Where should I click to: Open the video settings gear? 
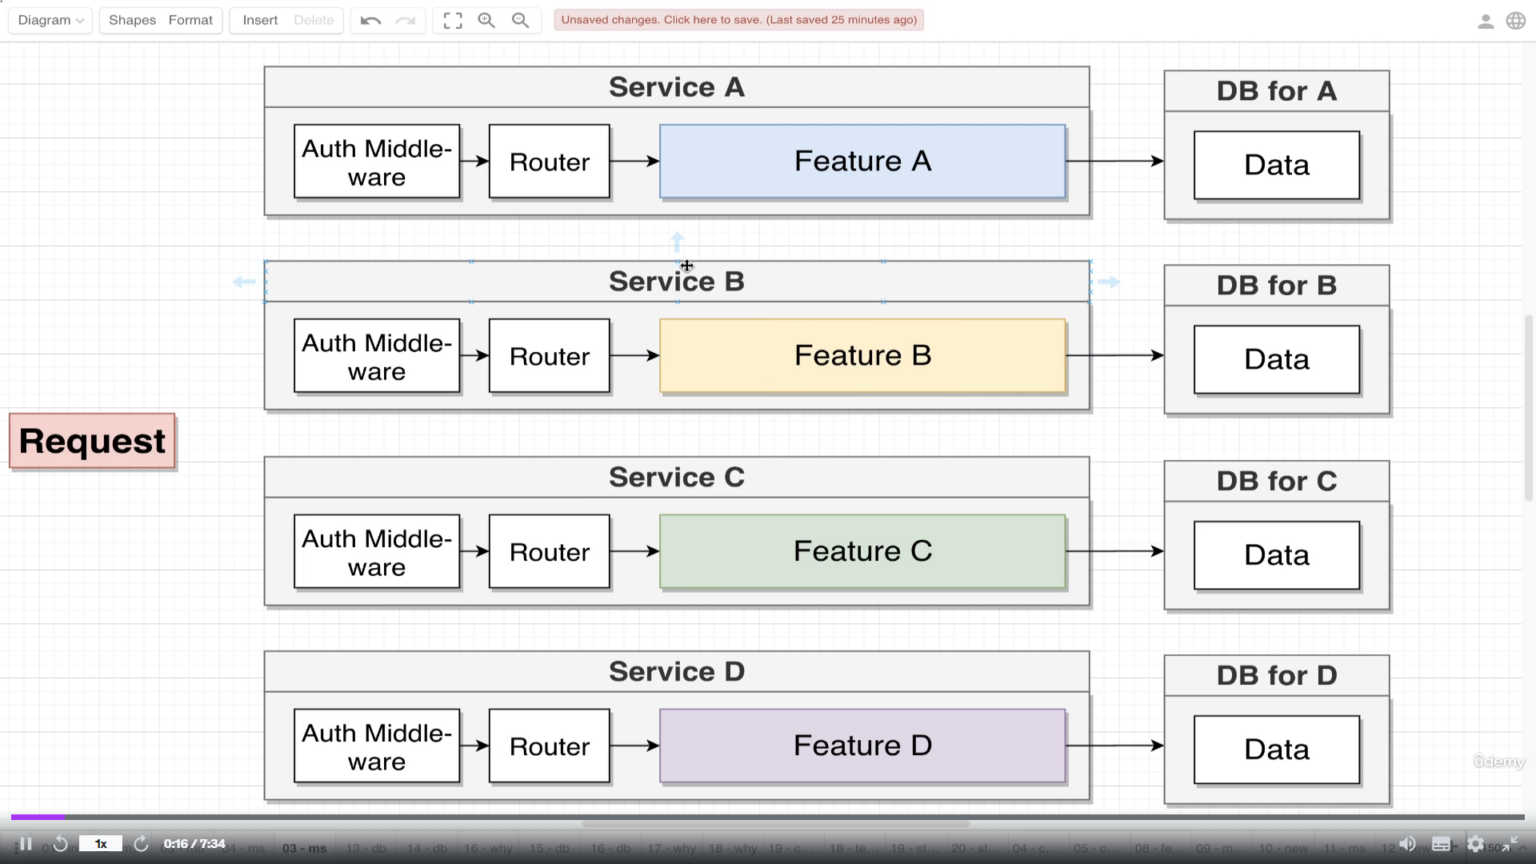click(1475, 844)
